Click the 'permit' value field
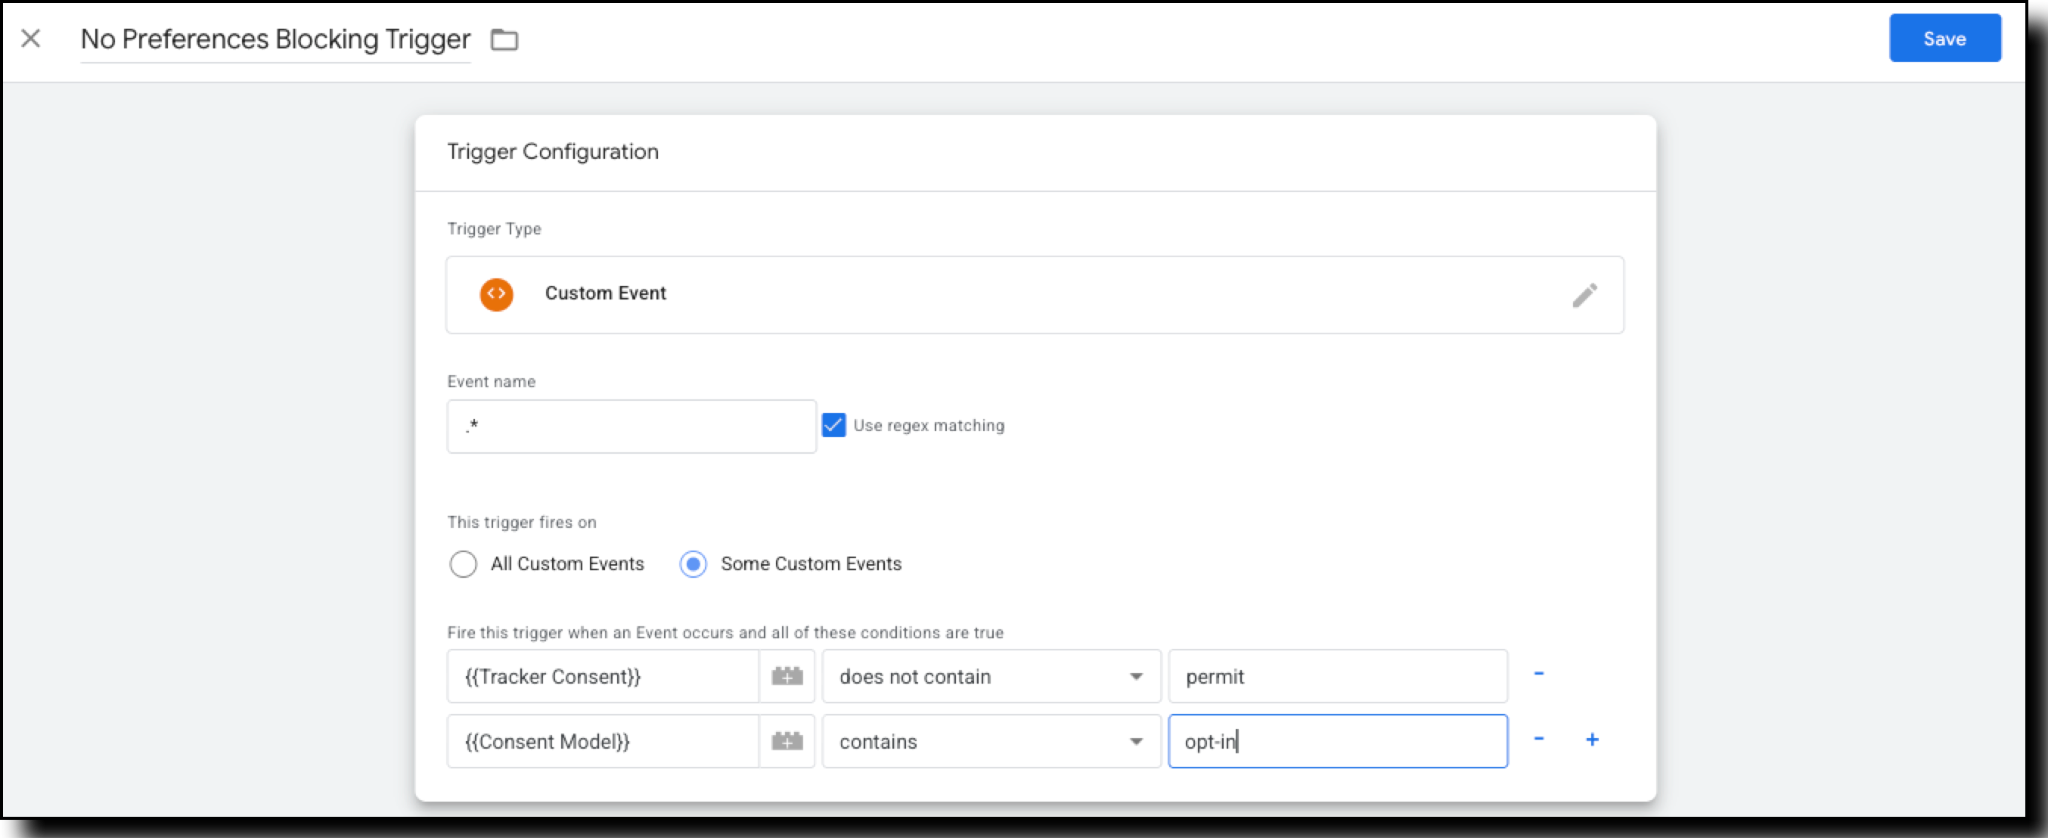Image resolution: width=2048 pixels, height=838 pixels. coord(1338,677)
